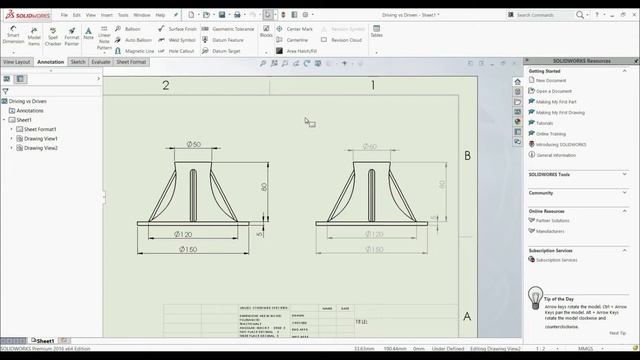The height and width of the screenshot is (360, 640).
Task: Click the Ø120 dimension in right view
Action: click(374, 234)
